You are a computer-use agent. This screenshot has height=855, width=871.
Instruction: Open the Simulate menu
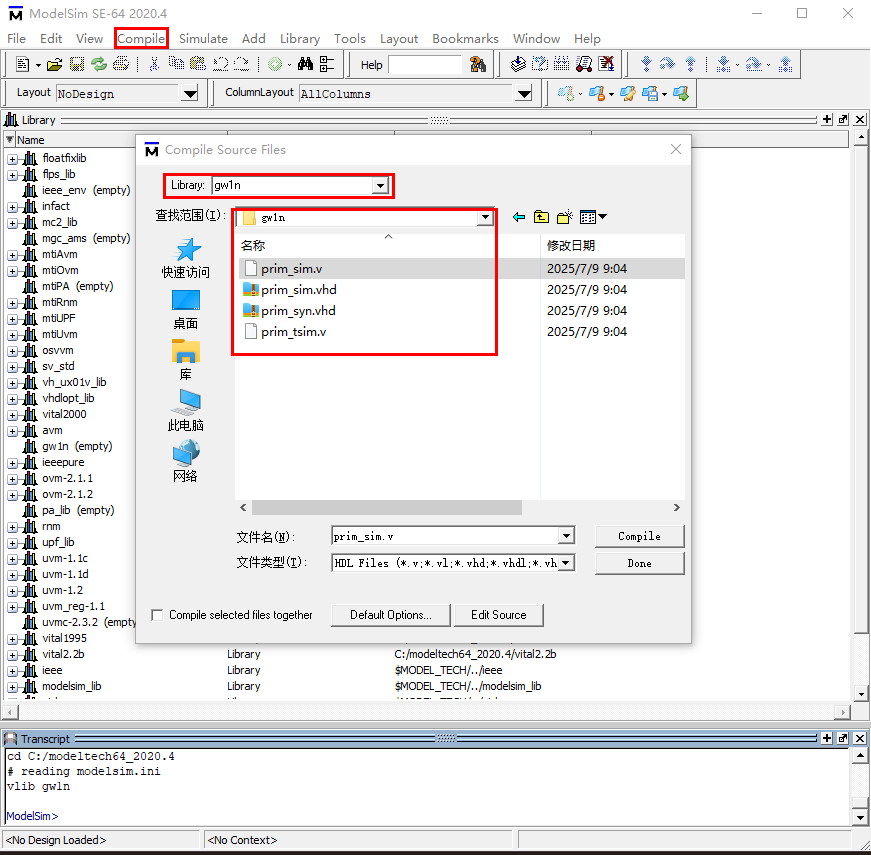pos(203,38)
